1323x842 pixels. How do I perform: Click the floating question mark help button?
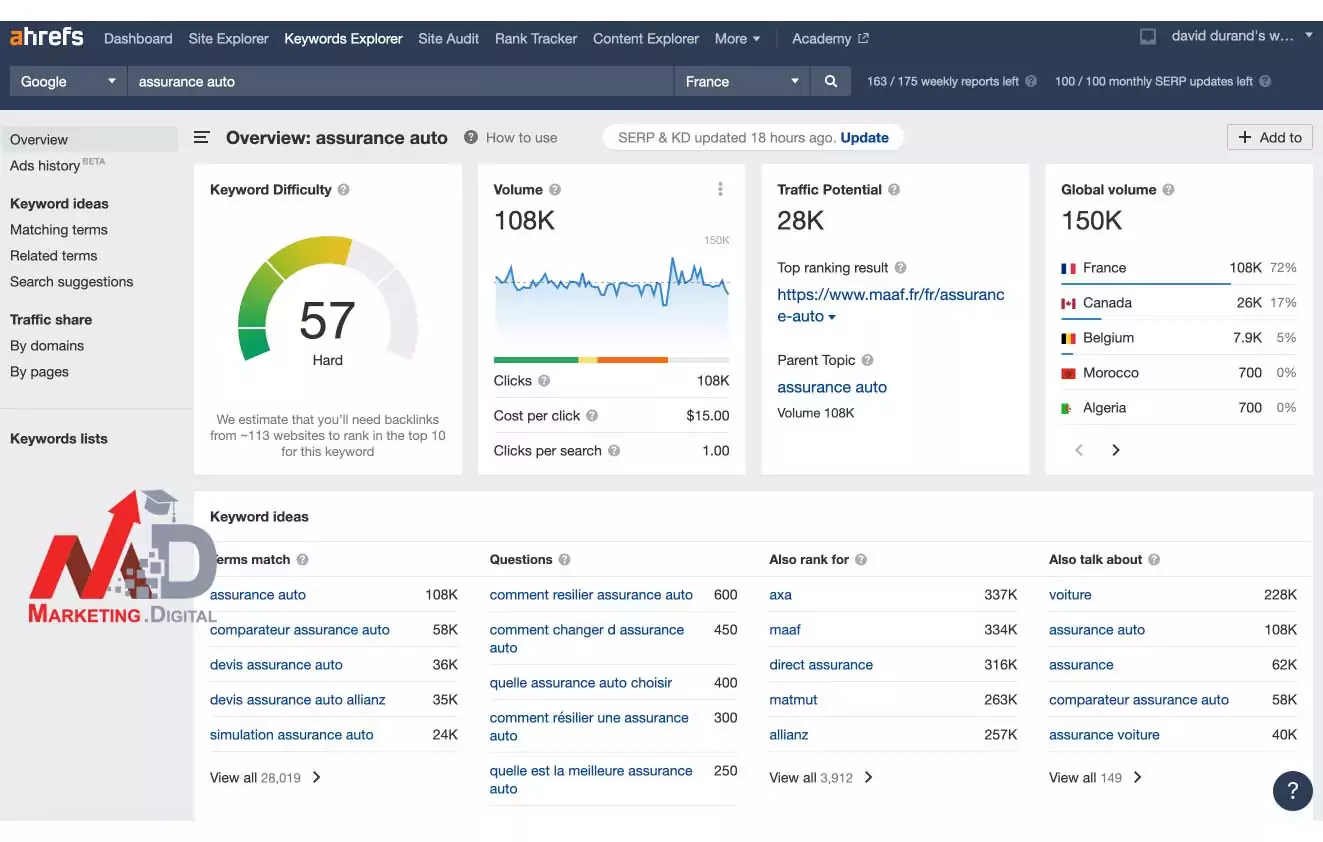coord(1292,791)
